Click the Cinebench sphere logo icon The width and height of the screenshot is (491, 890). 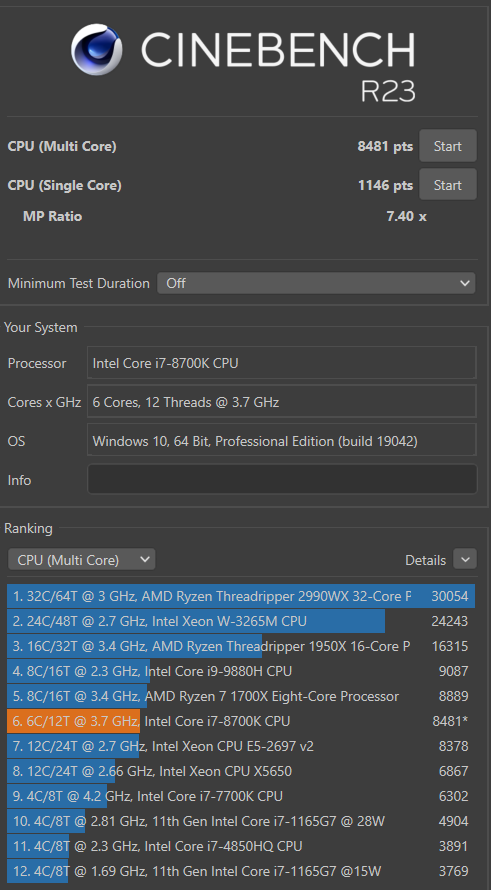pos(96,49)
